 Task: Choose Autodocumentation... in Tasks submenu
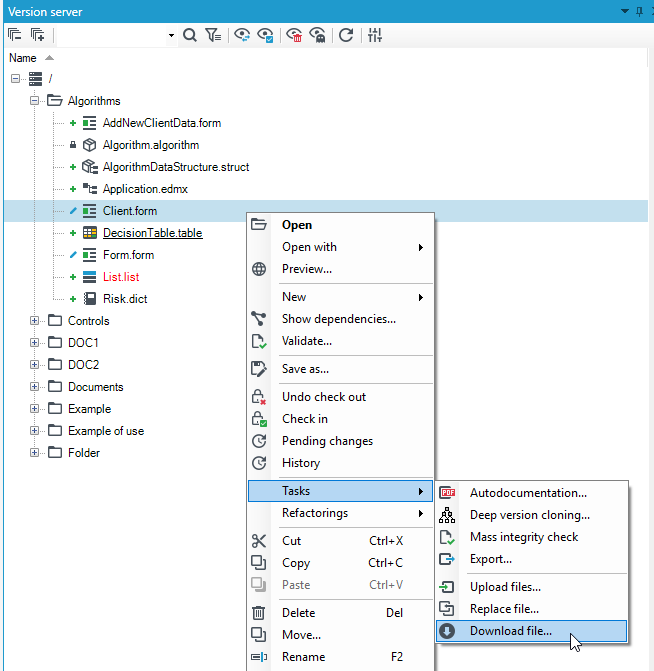(532, 493)
